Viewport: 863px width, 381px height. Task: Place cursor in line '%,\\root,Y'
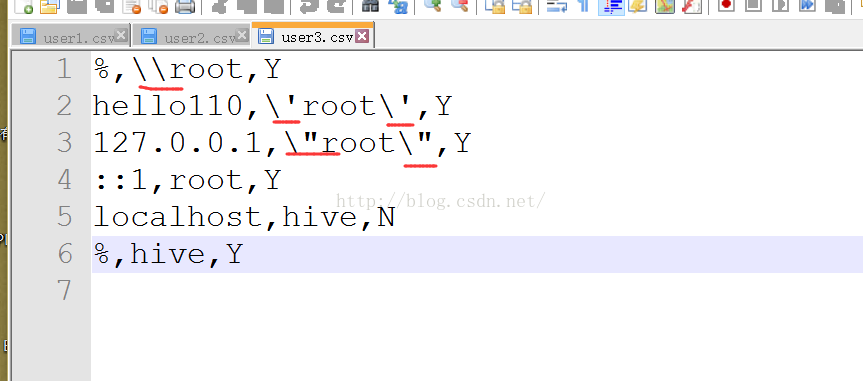[187, 70]
